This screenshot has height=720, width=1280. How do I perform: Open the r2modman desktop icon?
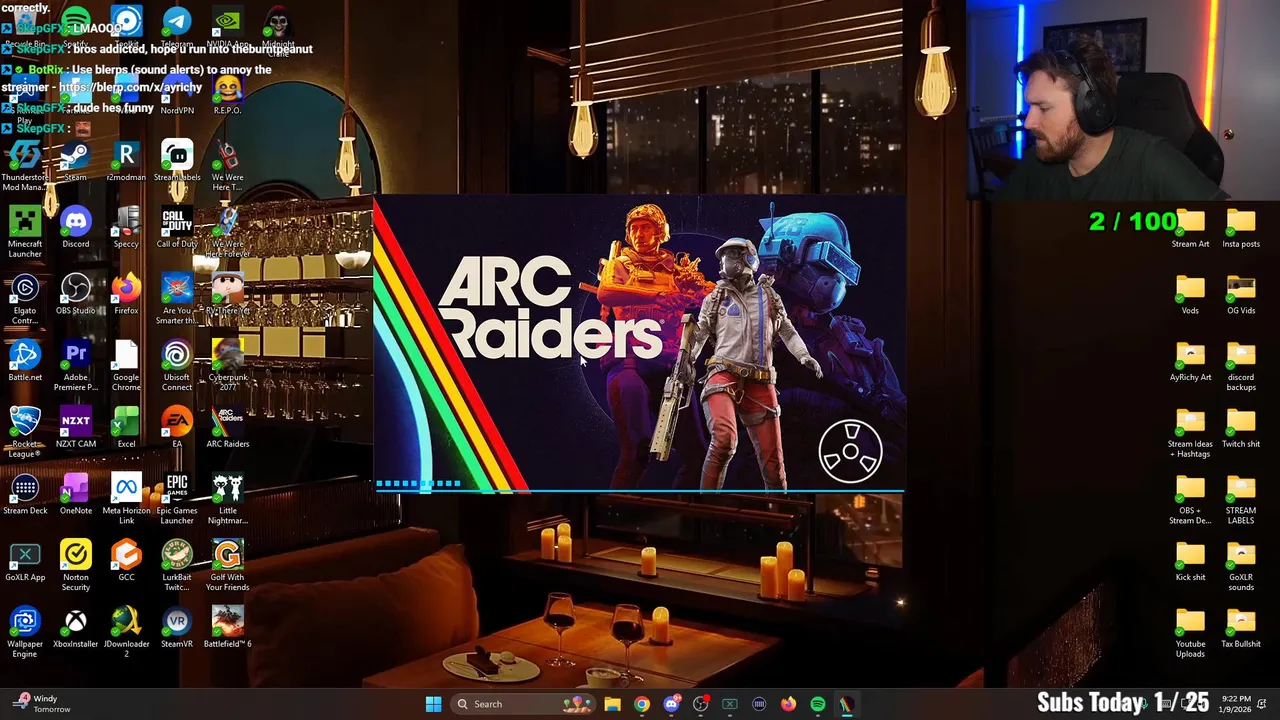tap(126, 161)
